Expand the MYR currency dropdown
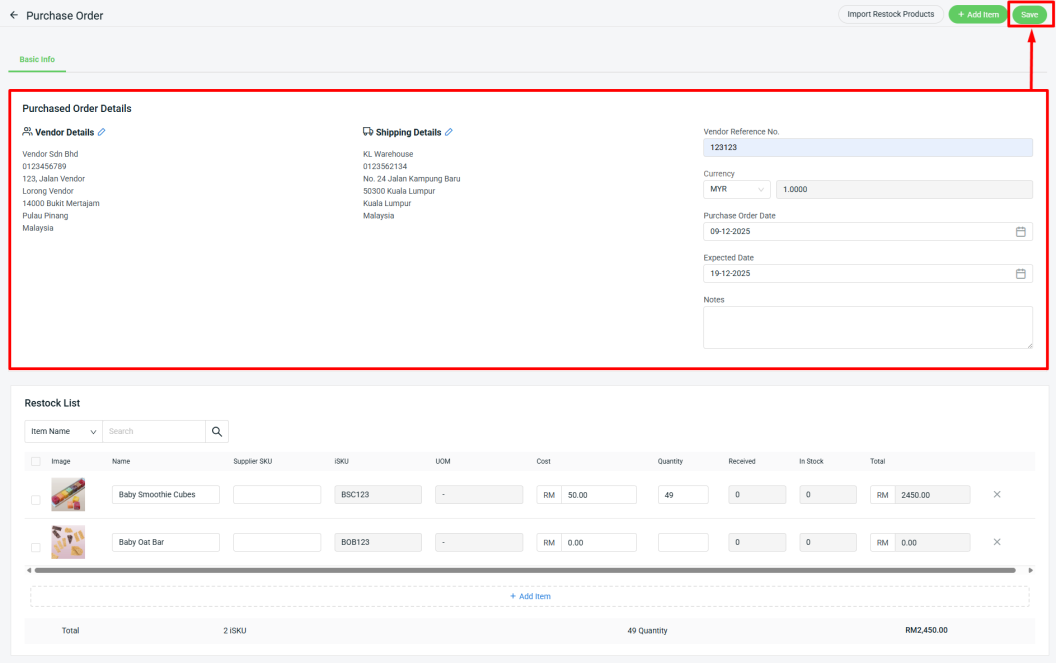 (x=736, y=189)
